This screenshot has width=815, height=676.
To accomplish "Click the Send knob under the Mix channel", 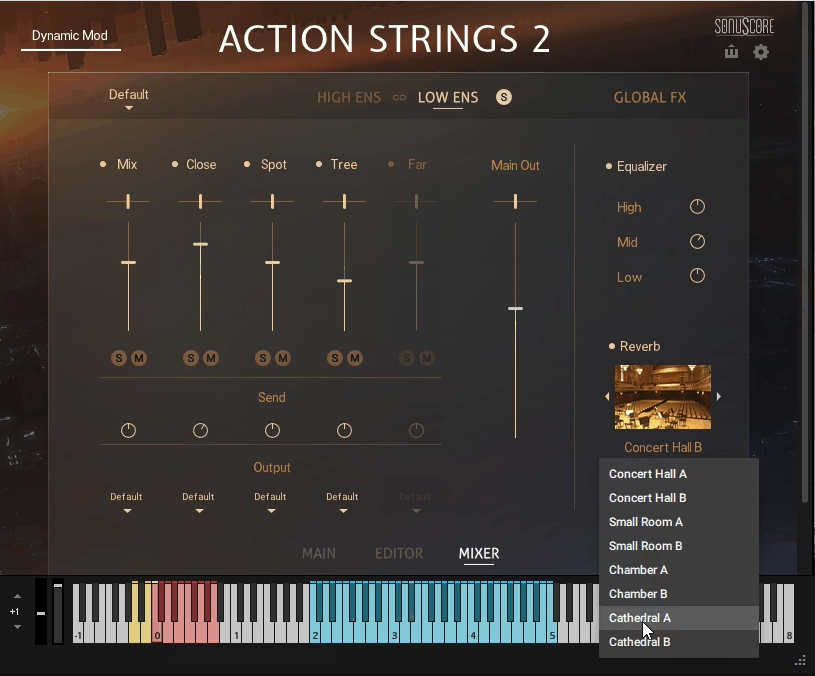I will [x=127, y=430].
